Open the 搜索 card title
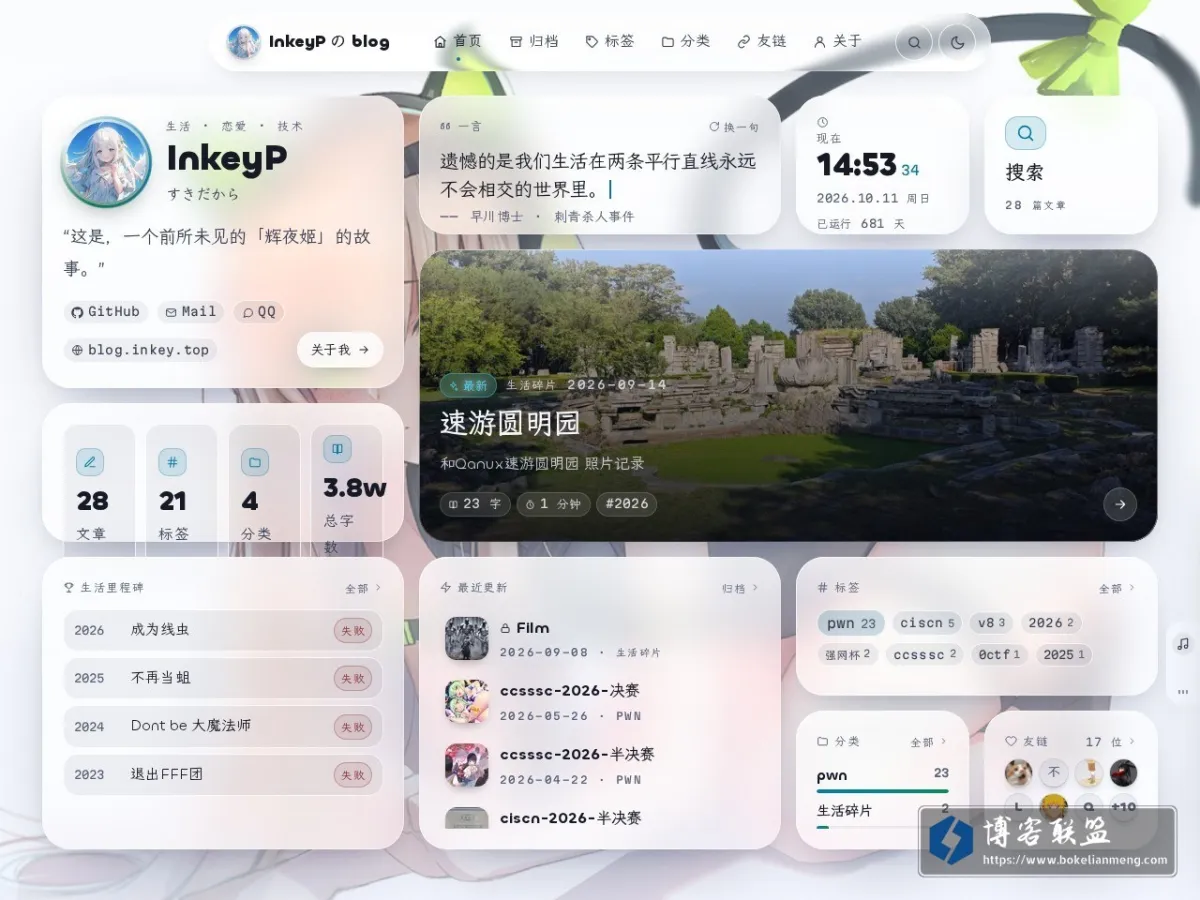The image size is (1200, 900). [x=1024, y=172]
